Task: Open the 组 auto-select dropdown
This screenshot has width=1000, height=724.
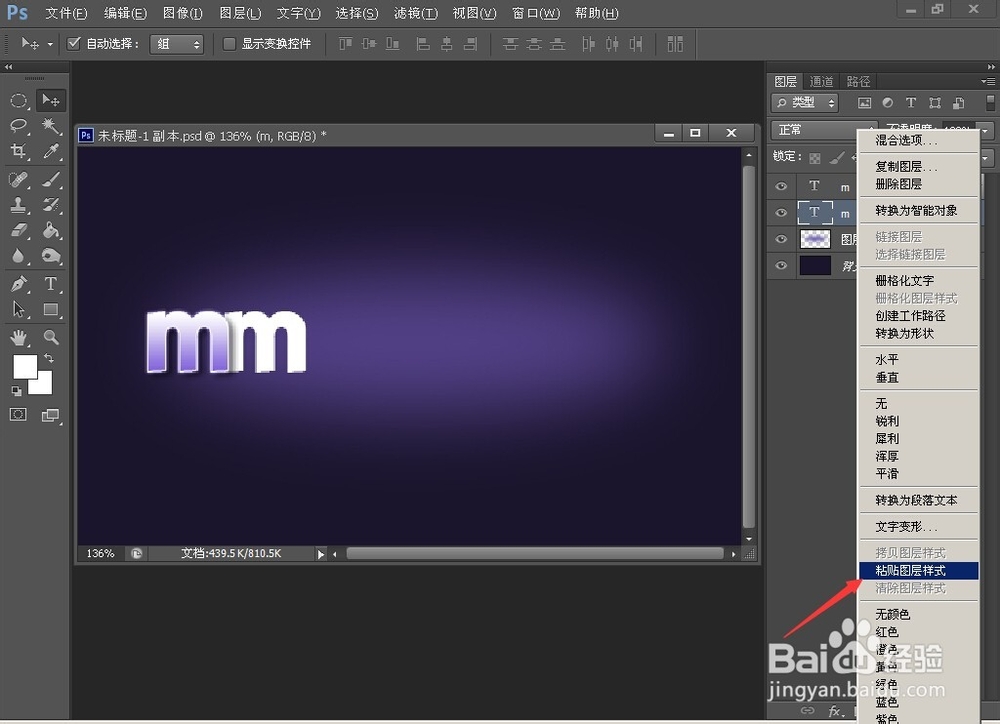Action: pyautogui.click(x=177, y=44)
